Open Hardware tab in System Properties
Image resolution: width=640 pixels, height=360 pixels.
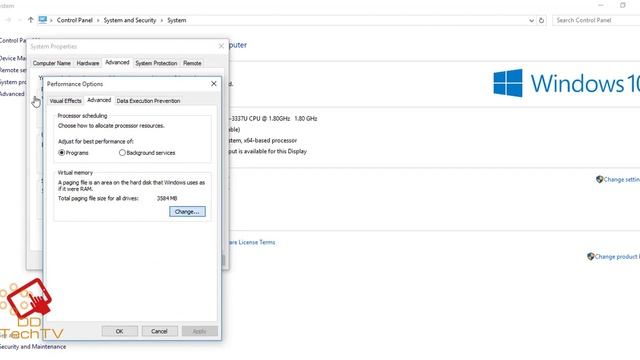(88, 63)
